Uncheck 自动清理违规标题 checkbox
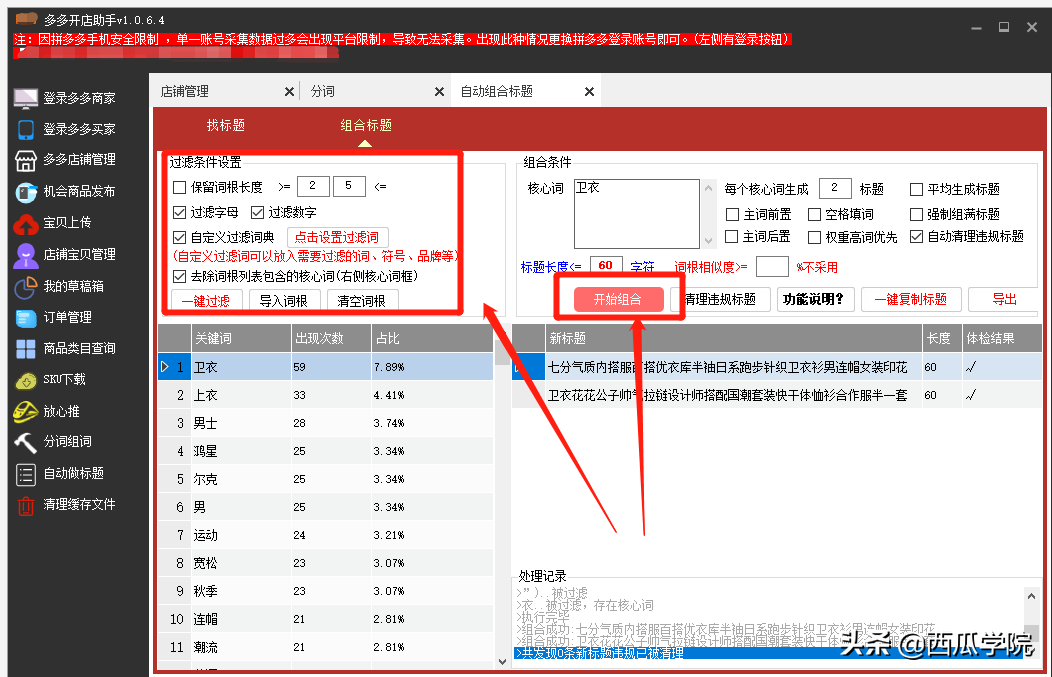 click(x=916, y=237)
